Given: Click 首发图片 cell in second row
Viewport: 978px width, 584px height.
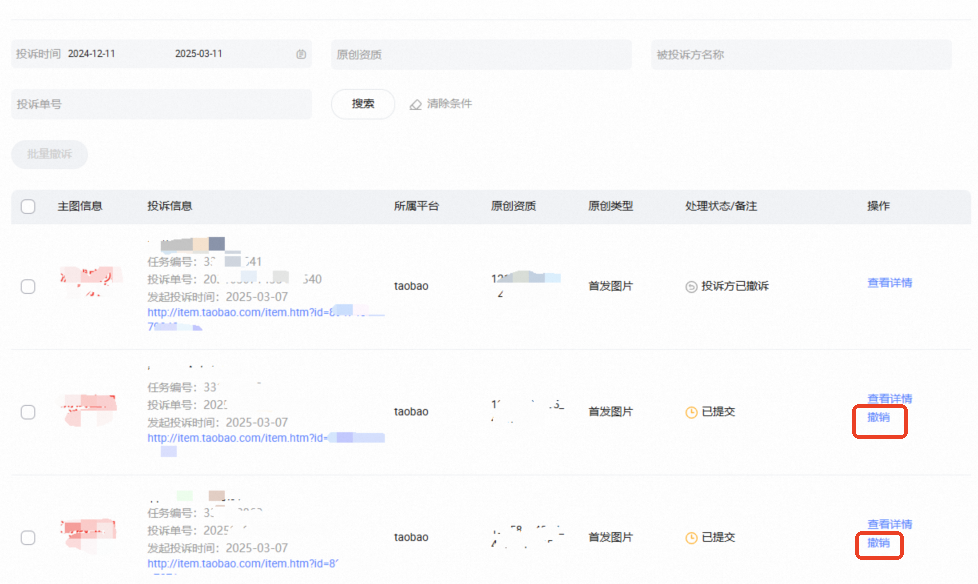Looking at the screenshot, I should click(611, 412).
